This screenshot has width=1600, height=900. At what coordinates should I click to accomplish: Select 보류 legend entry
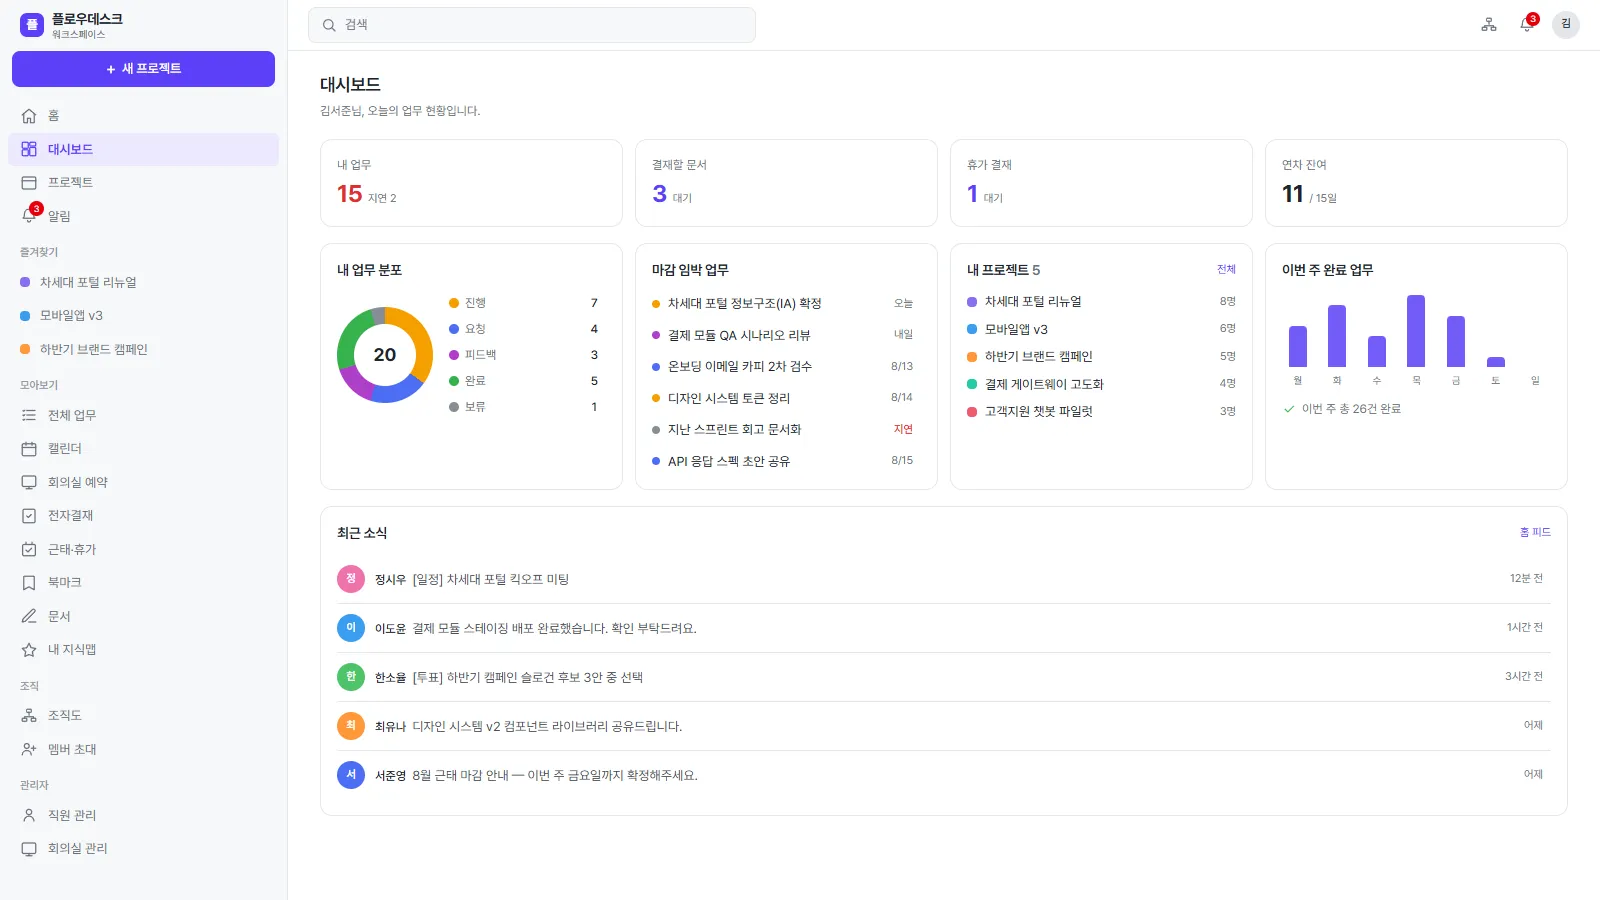[523, 407]
